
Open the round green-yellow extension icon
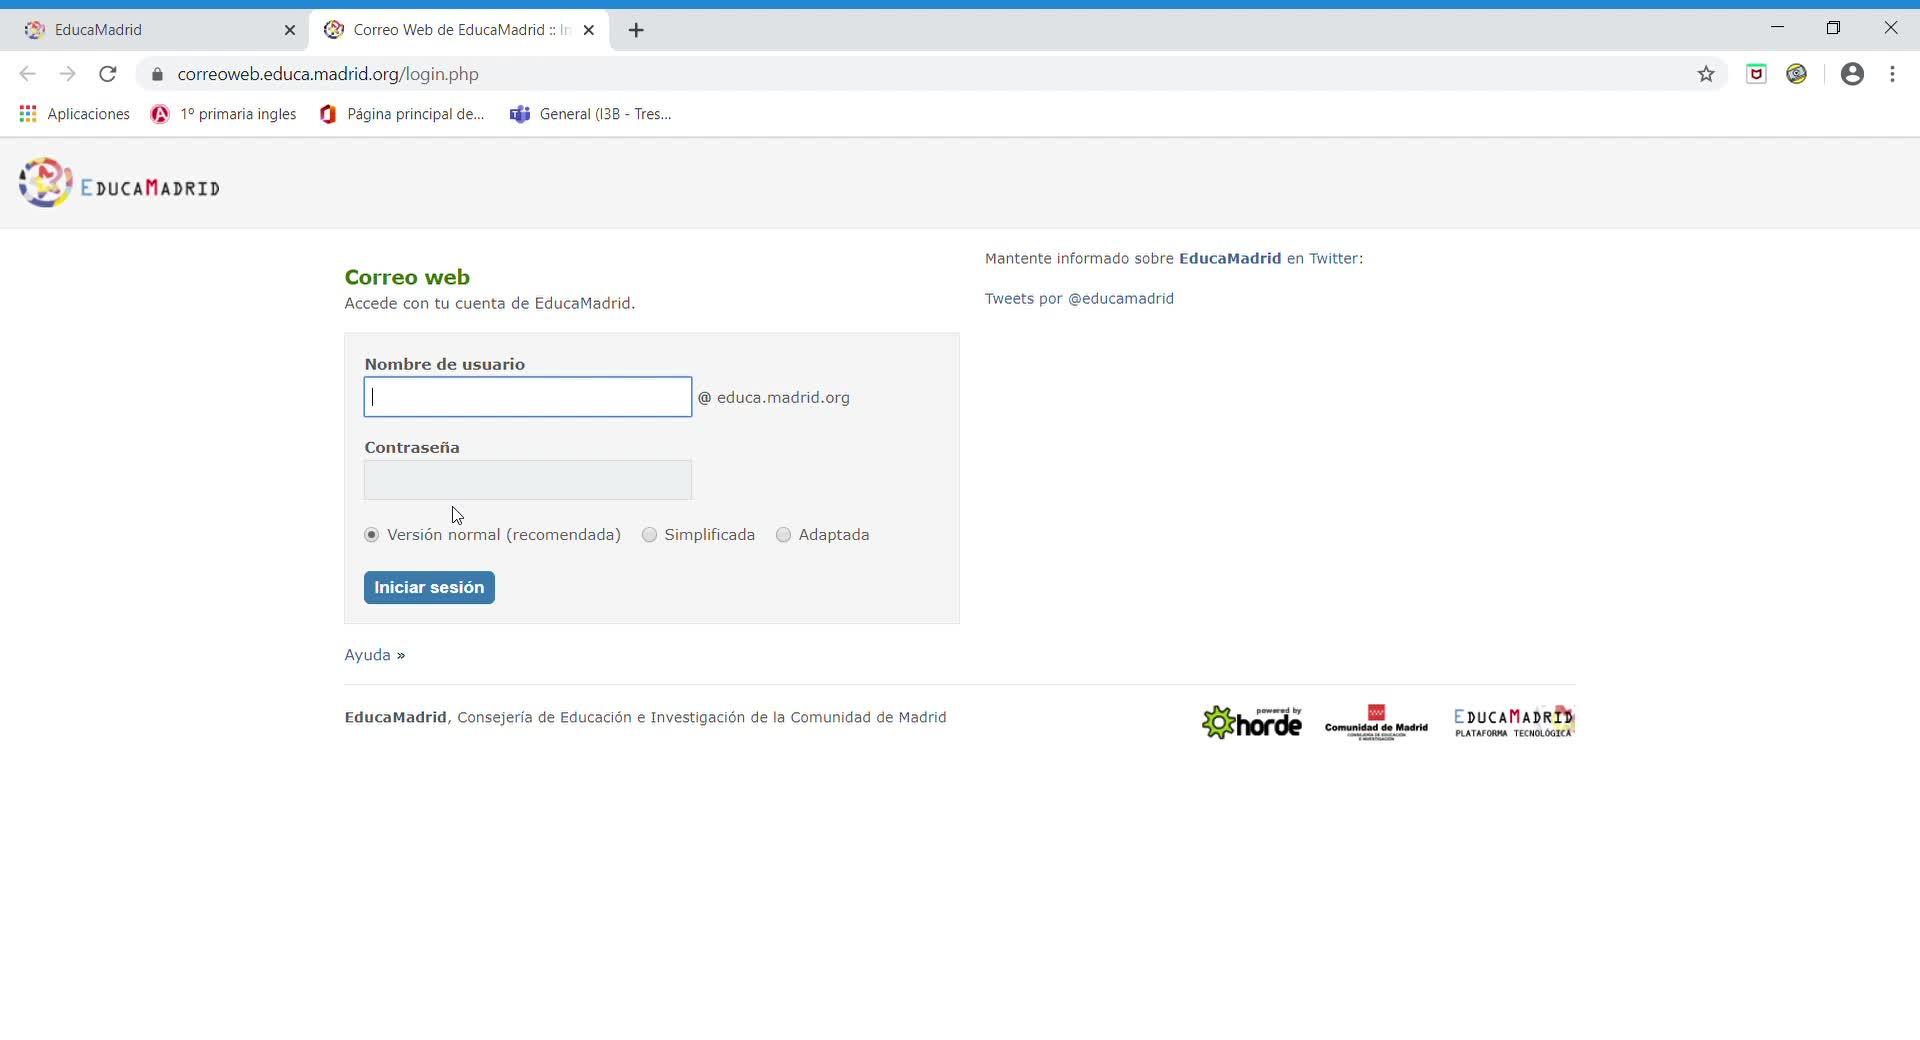(x=1797, y=74)
